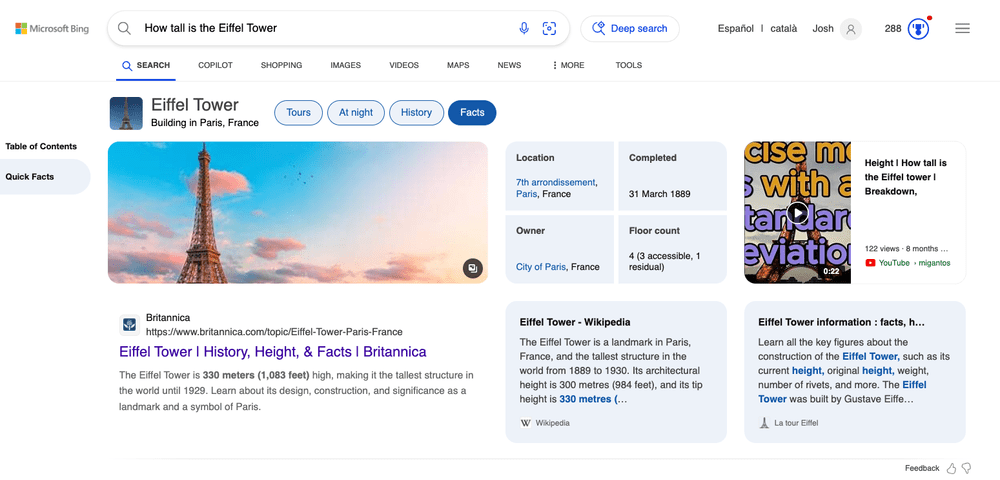This screenshot has height=480, width=1000.
Task: Click the La tour Eiffel source label
Action: pos(796,423)
